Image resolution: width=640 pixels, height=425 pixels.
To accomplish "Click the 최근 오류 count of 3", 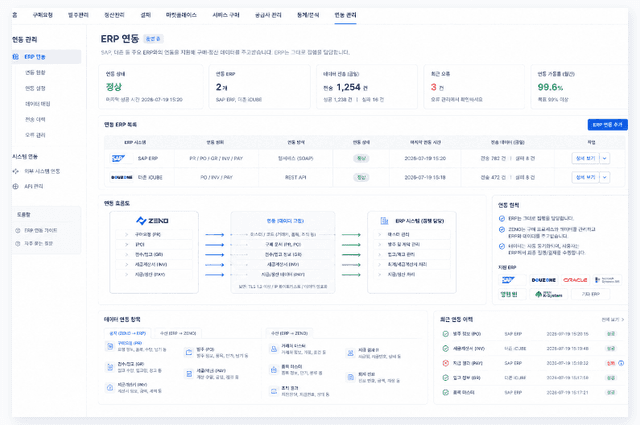I will [434, 87].
